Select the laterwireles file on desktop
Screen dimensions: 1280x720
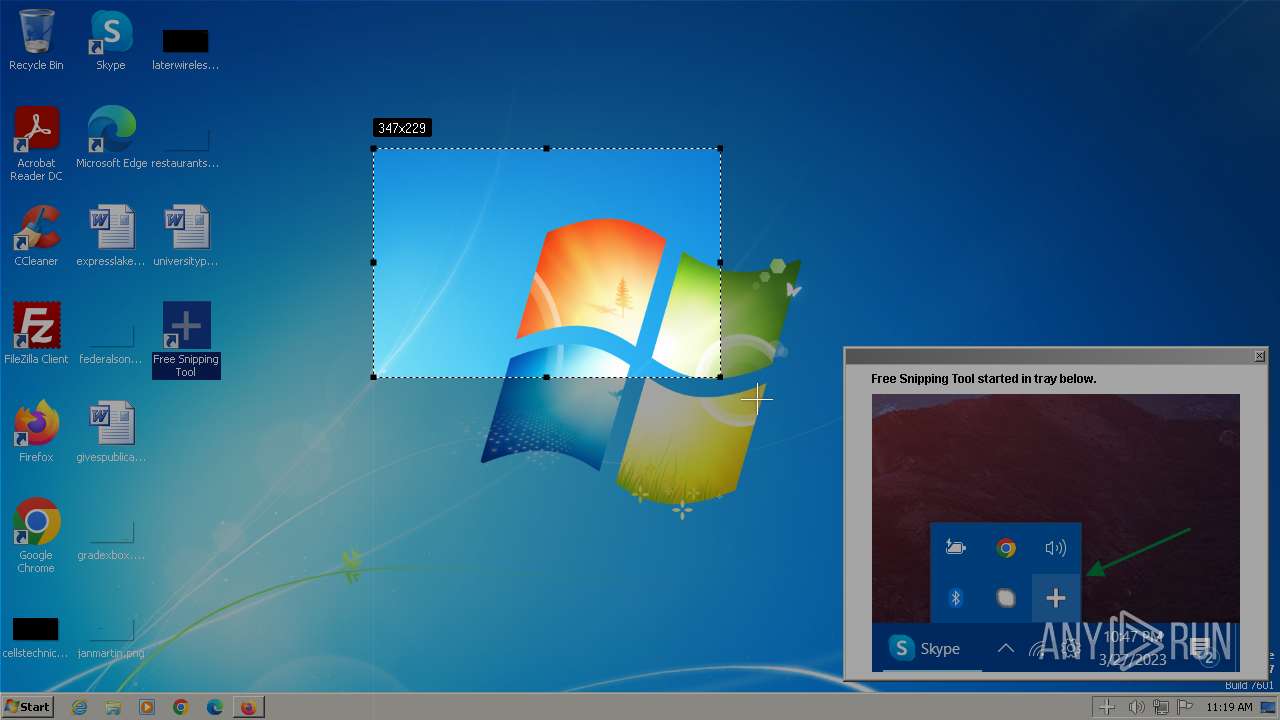186,49
